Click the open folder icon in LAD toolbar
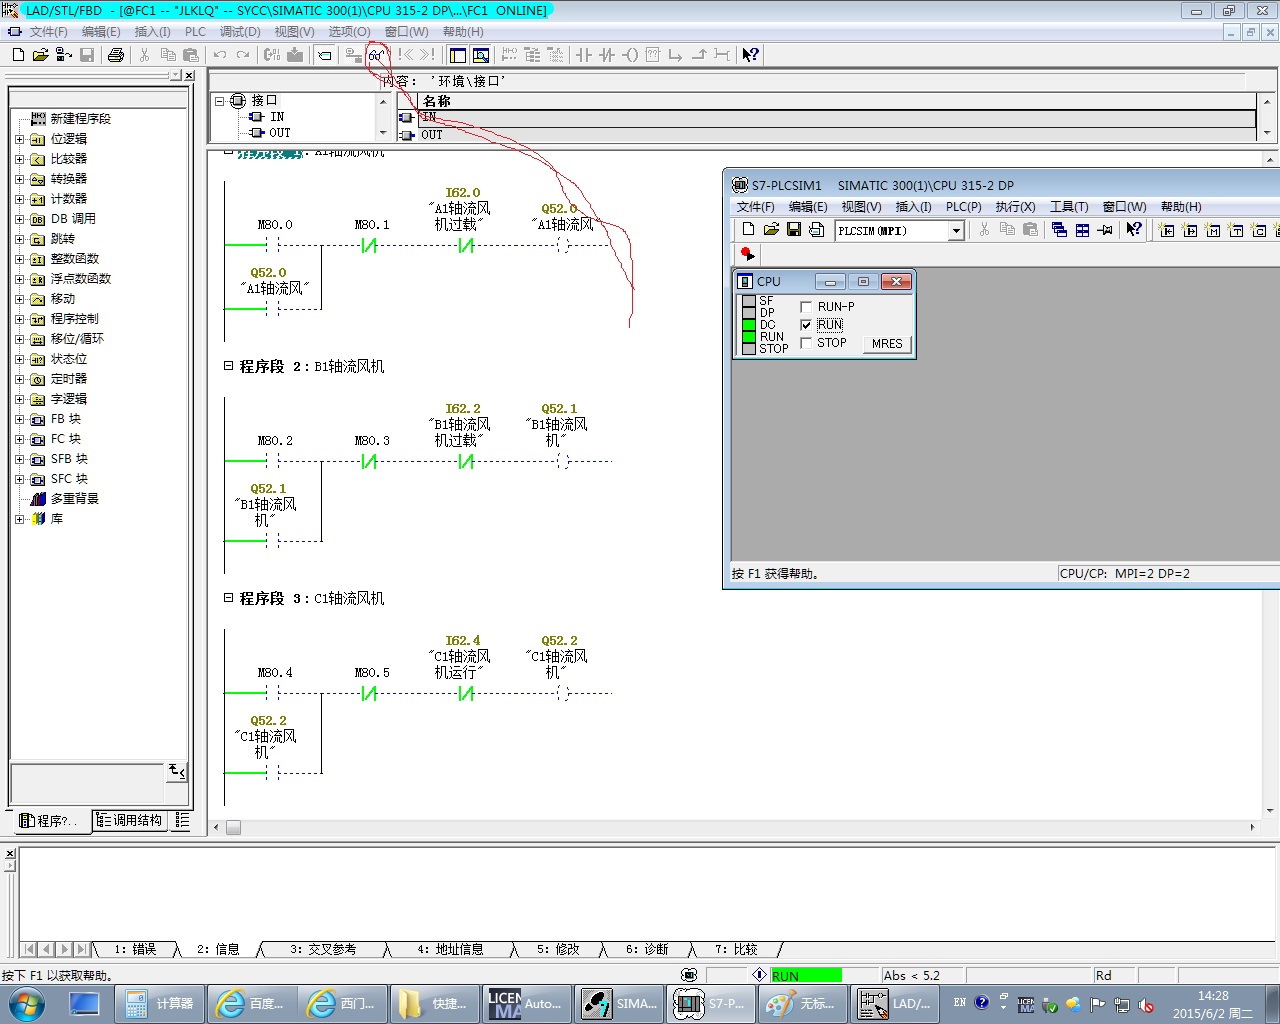The width and height of the screenshot is (1280, 1024). [40, 55]
